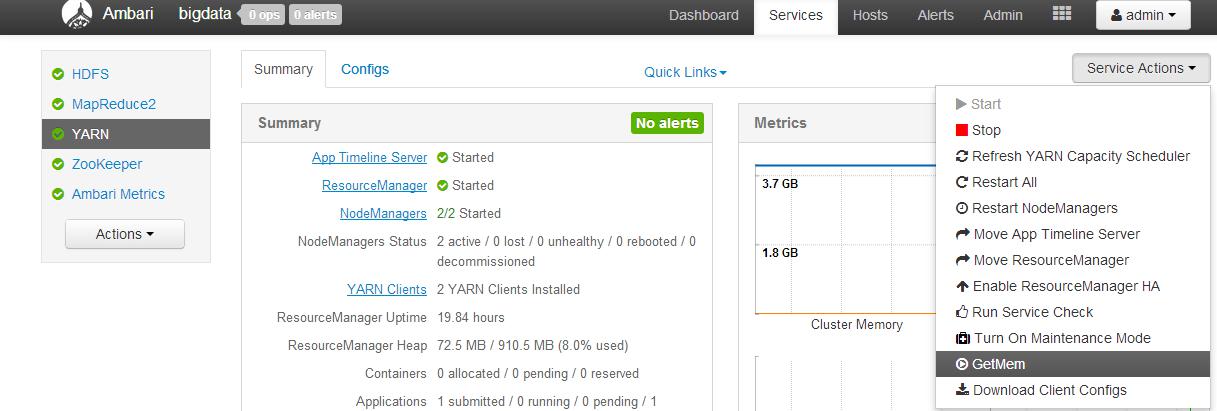Open the sidebar Actions dropdown

pos(125,234)
